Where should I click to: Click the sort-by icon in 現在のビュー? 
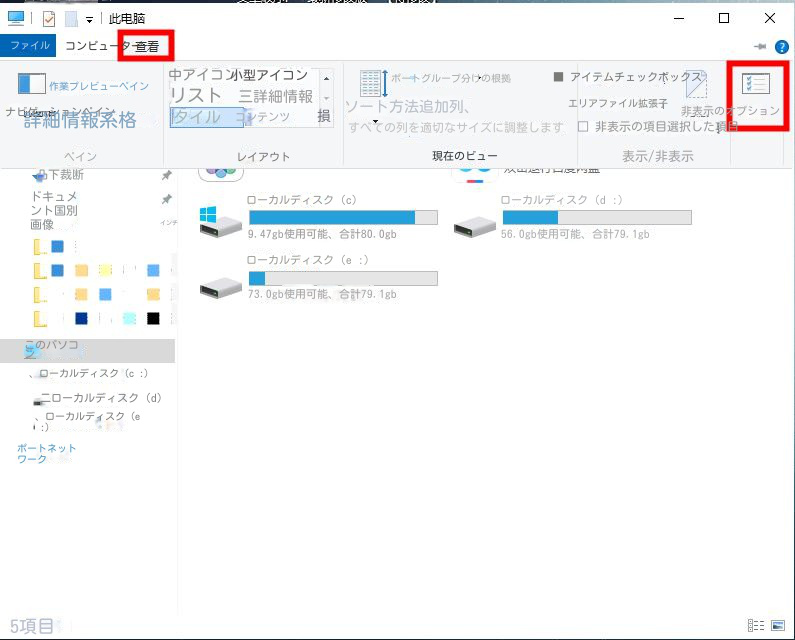[x=374, y=84]
